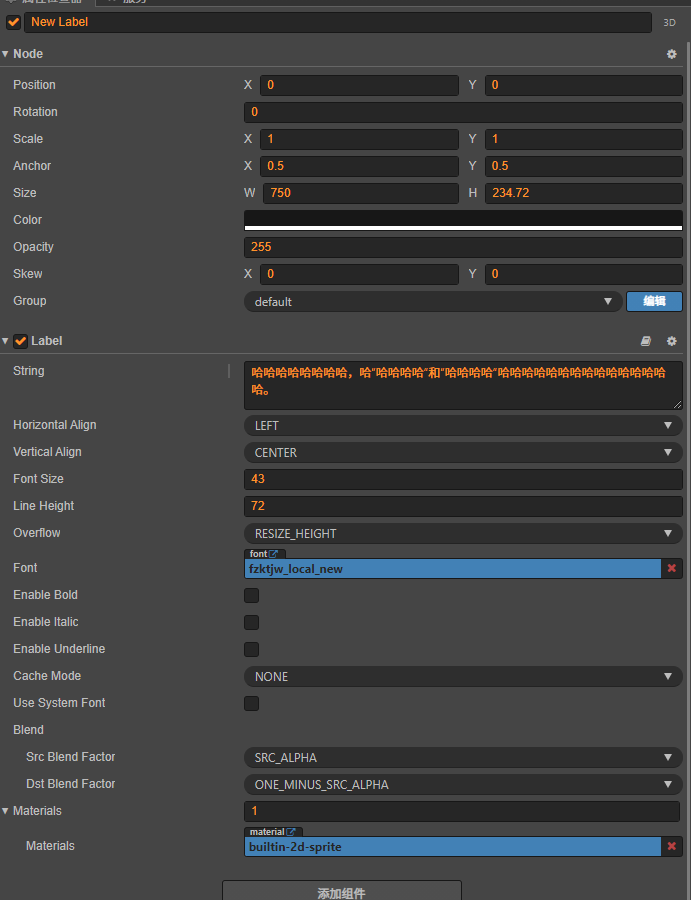This screenshot has width=691, height=900.
Task: Disable the Label component checkbox
Action: click(21, 341)
